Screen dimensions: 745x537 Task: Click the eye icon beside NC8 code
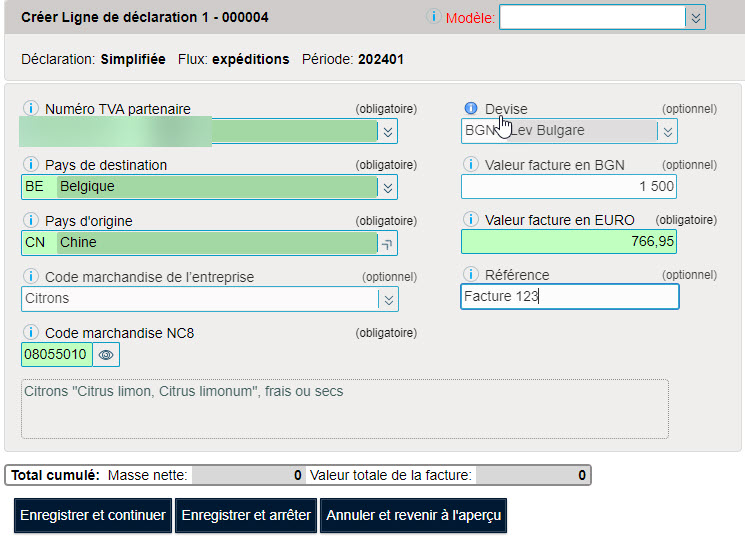(106, 355)
